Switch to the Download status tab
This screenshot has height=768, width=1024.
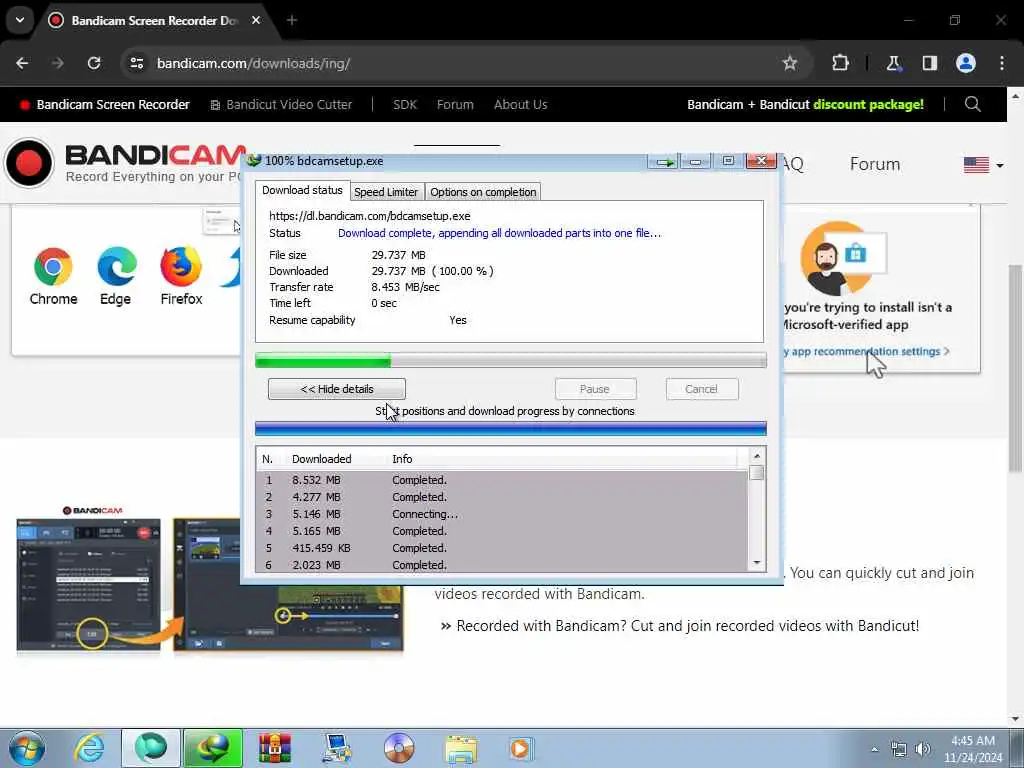(x=302, y=190)
